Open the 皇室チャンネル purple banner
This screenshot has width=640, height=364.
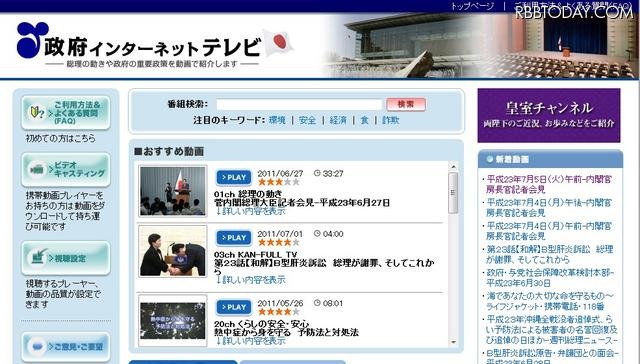click(549, 115)
